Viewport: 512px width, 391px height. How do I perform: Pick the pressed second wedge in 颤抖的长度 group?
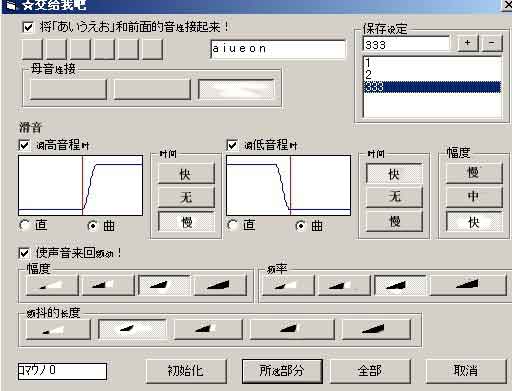(x=132, y=329)
